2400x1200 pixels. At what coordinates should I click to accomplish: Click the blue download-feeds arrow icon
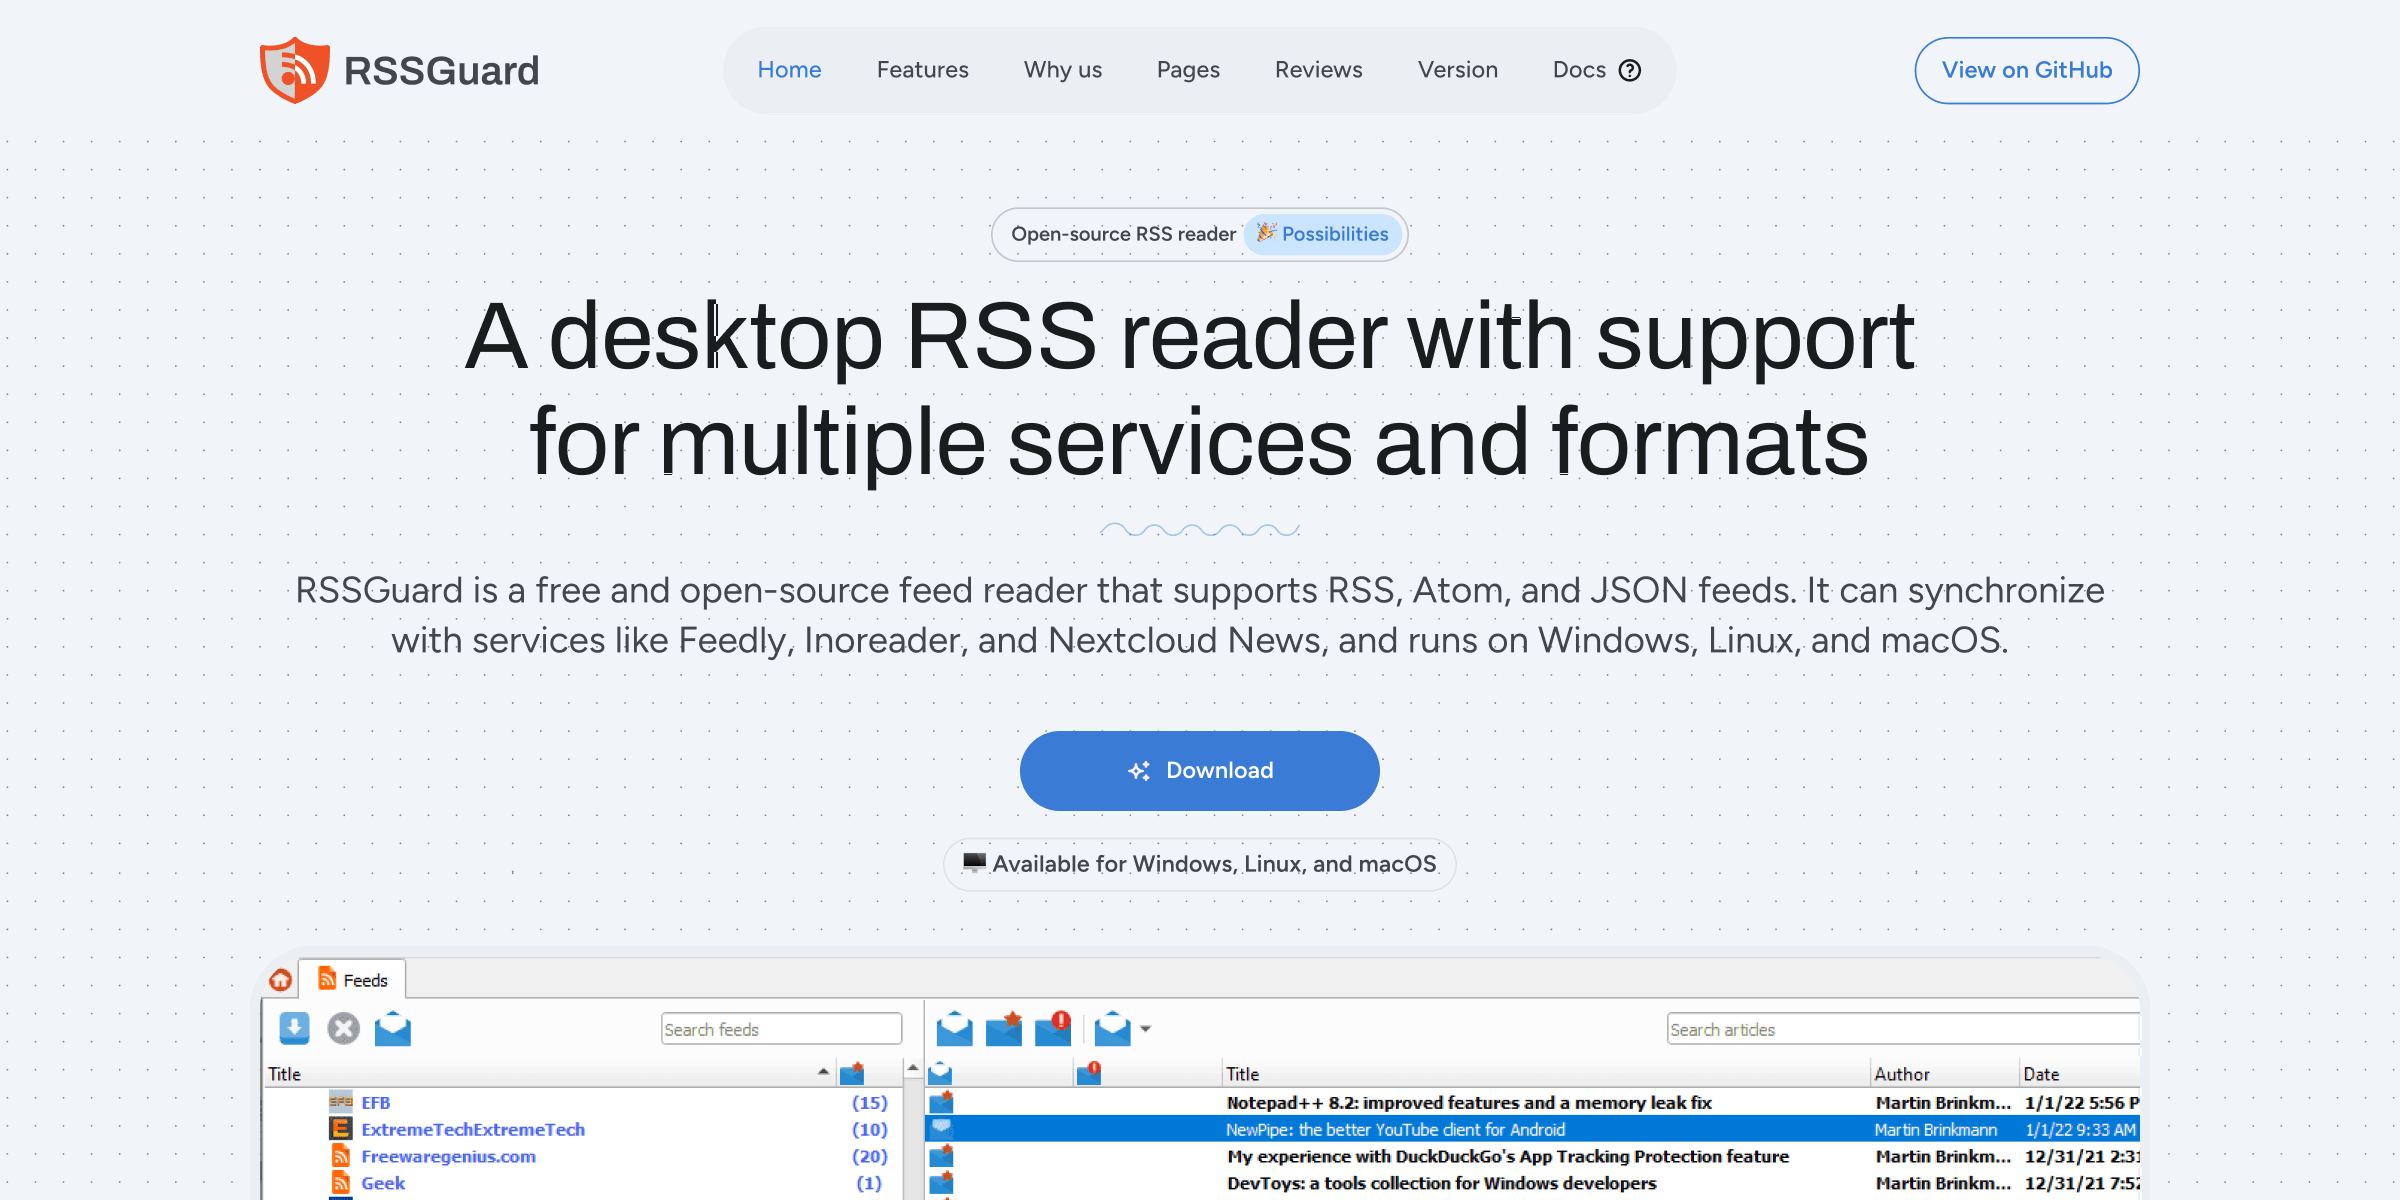pos(294,1028)
